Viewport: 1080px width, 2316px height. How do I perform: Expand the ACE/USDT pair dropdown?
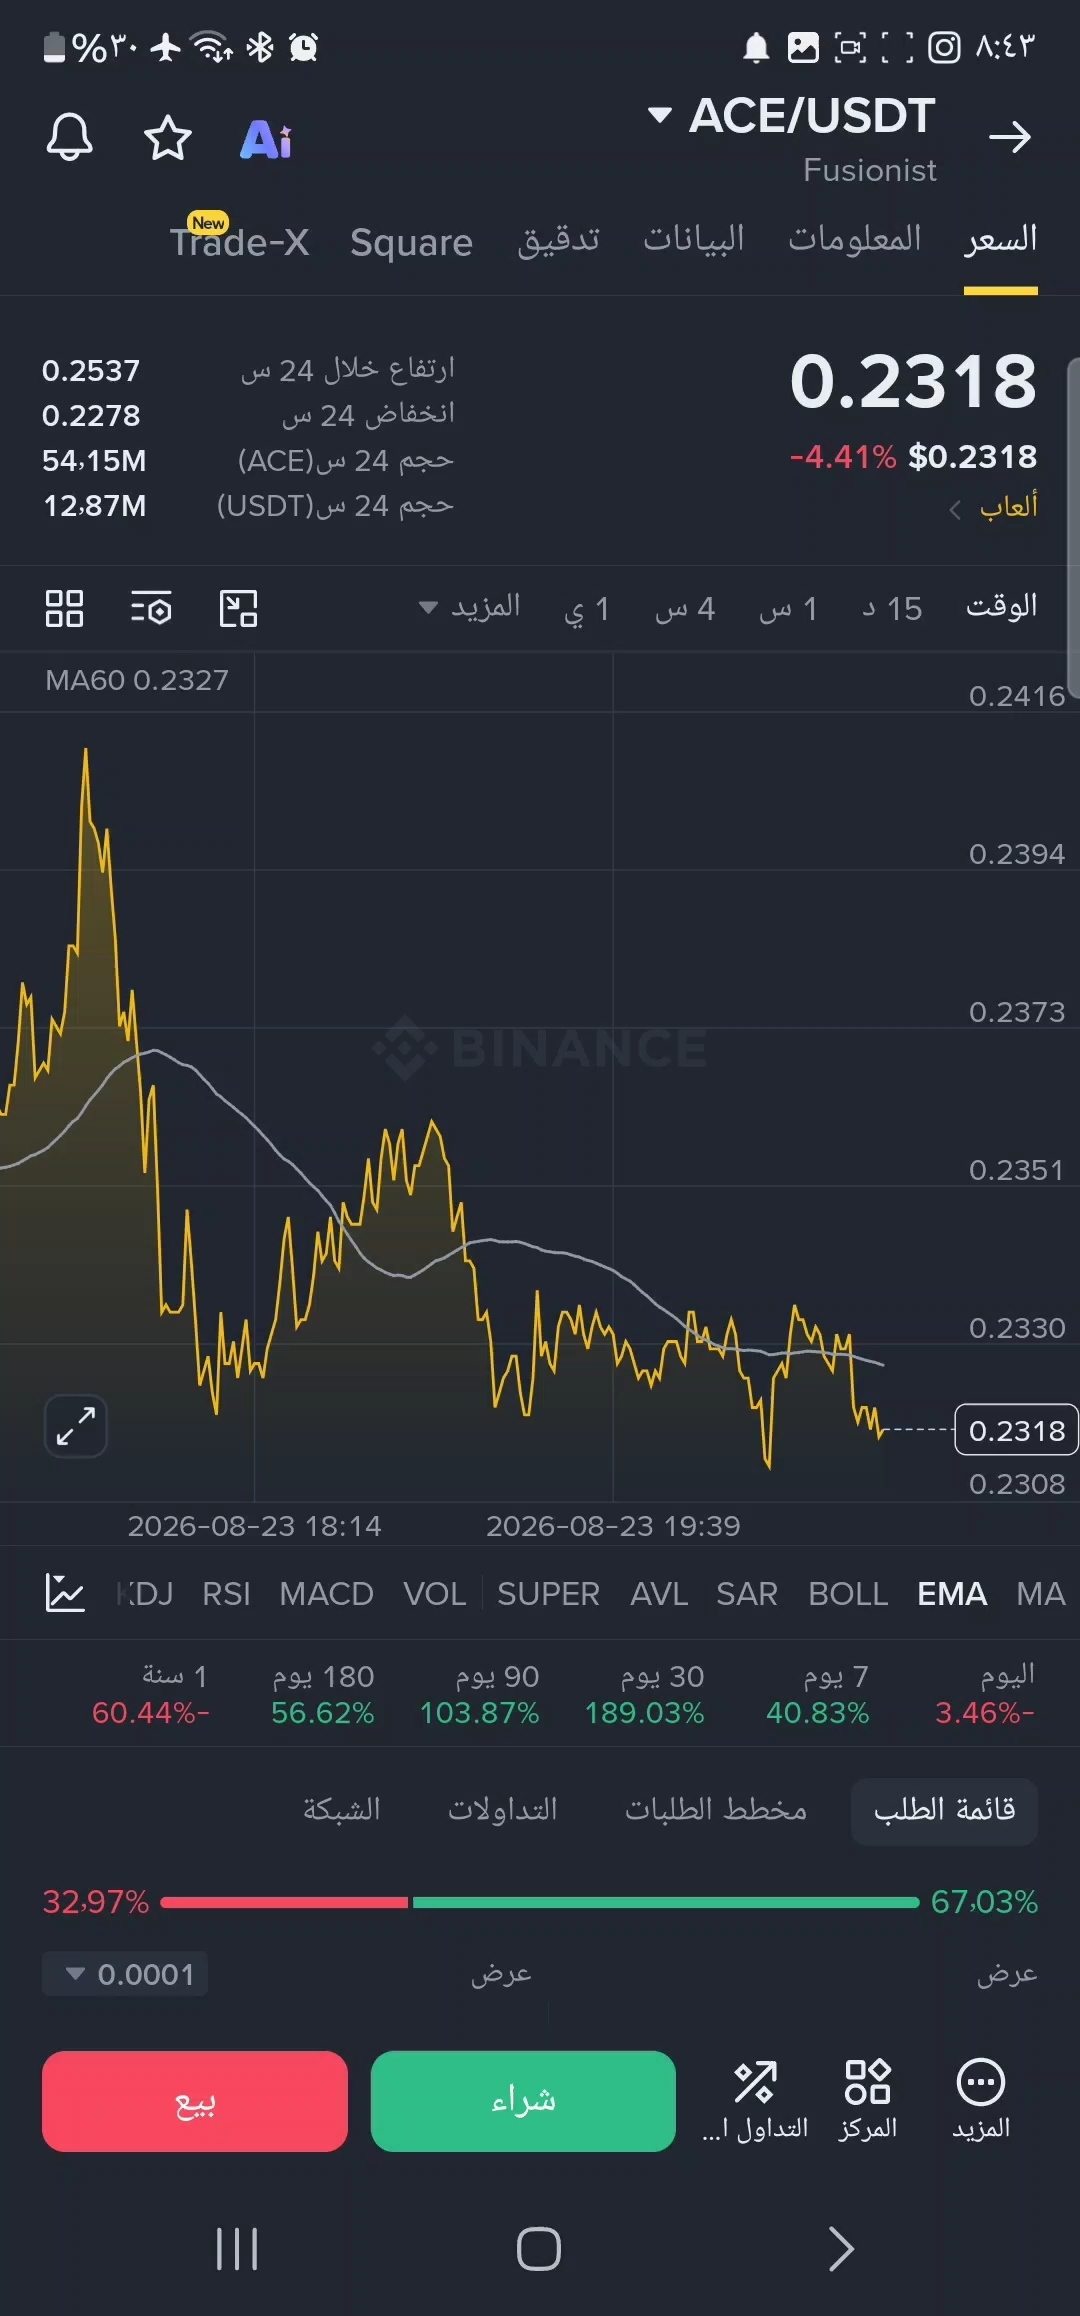[x=660, y=115]
